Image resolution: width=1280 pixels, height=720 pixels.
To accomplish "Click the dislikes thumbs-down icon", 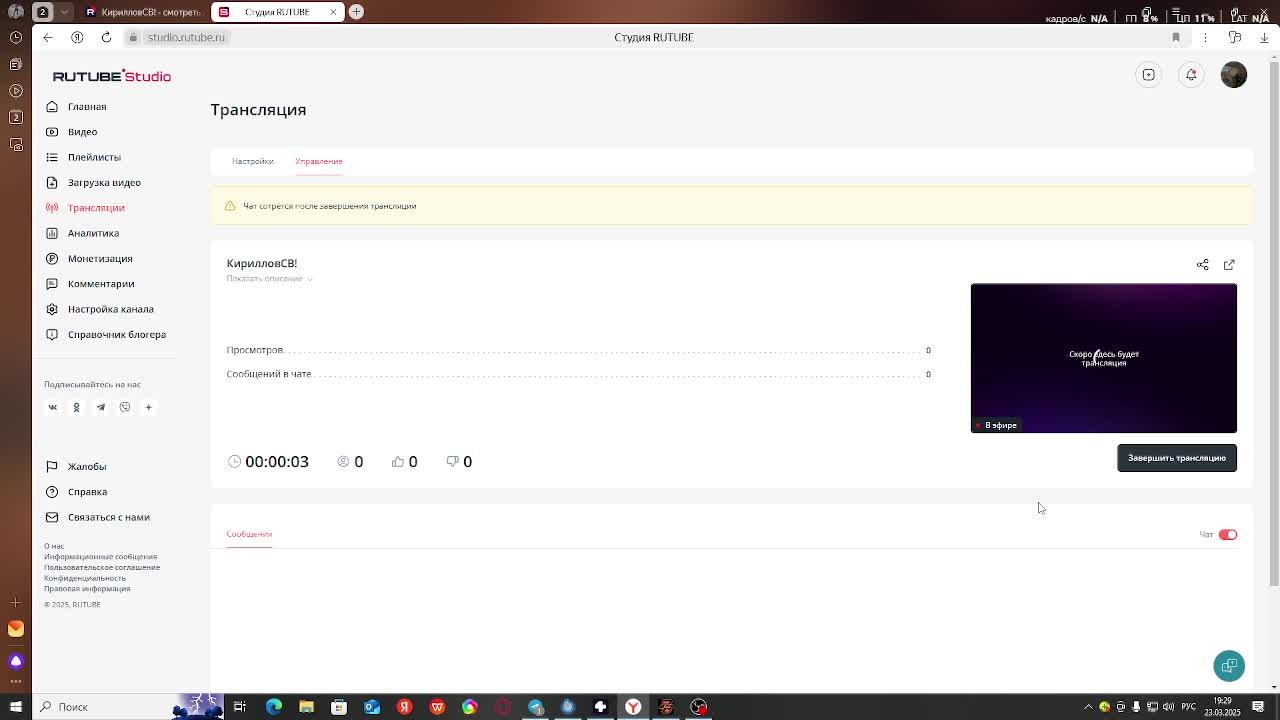I will pyautogui.click(x=452, y=461).
